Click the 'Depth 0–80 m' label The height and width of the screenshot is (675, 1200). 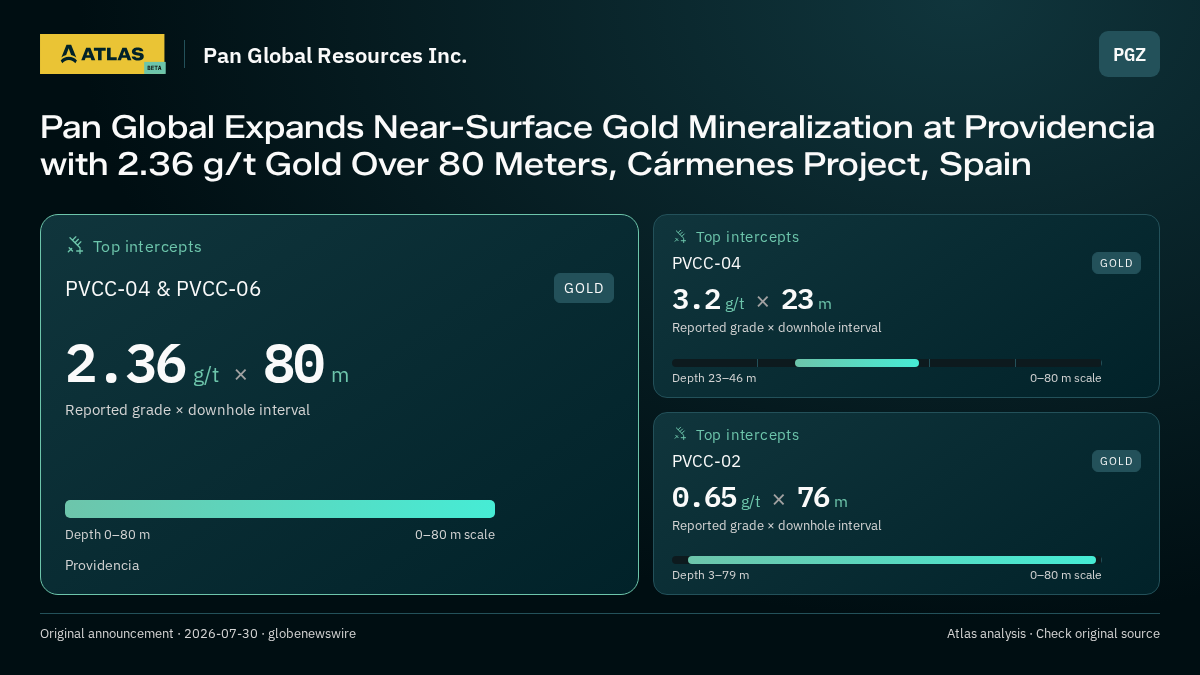[x=107, y=534]
